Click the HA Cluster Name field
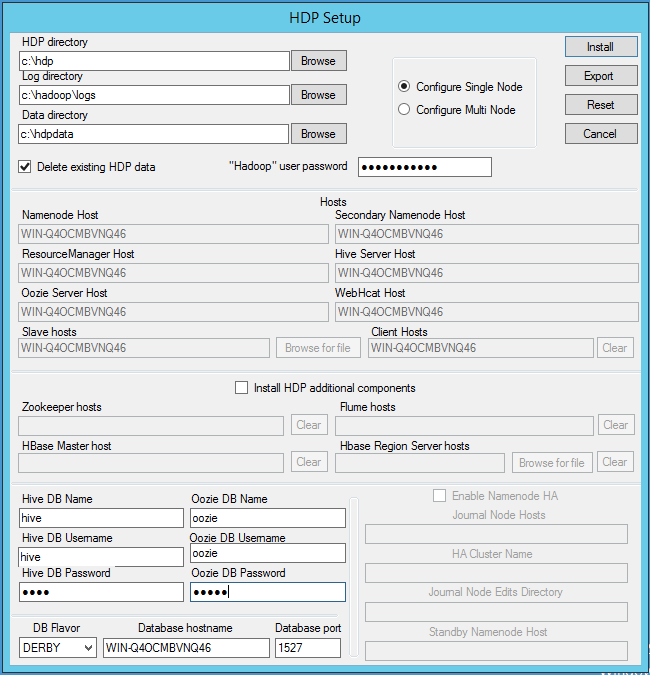650x675 pixels. pos(496,573)
